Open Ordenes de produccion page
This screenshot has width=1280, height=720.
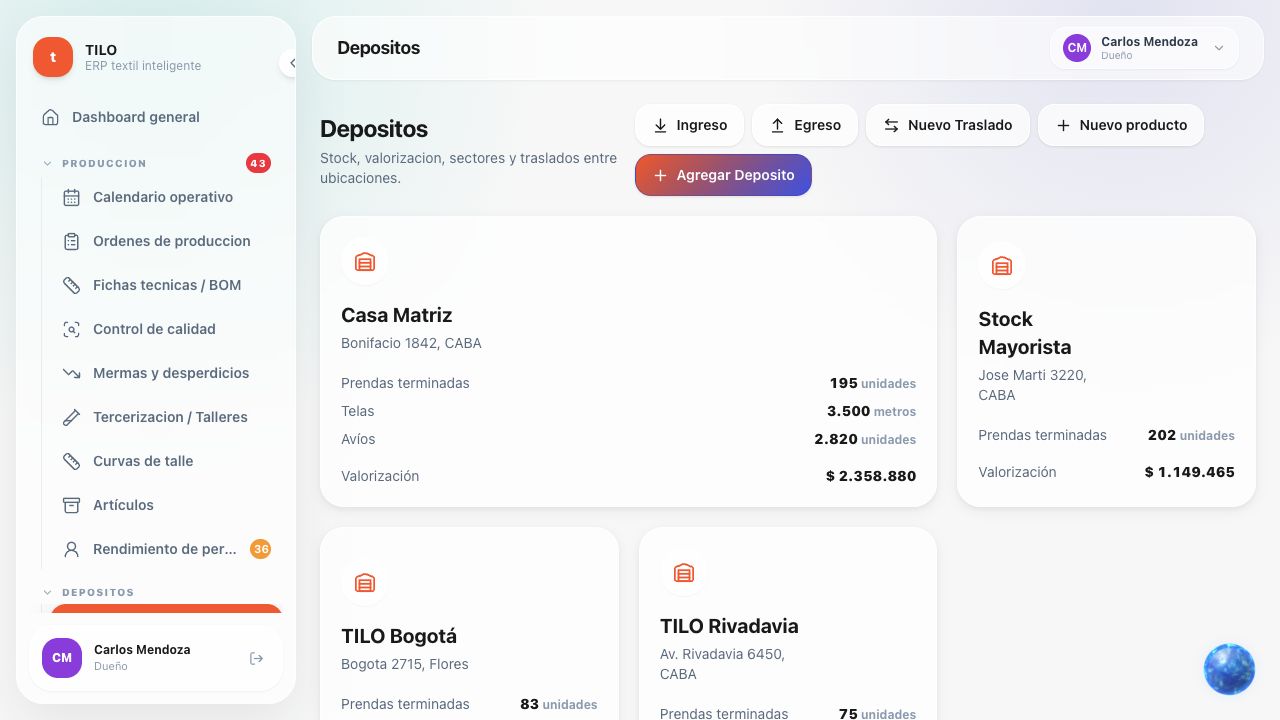pyautogui.click(x=166, y=241)
